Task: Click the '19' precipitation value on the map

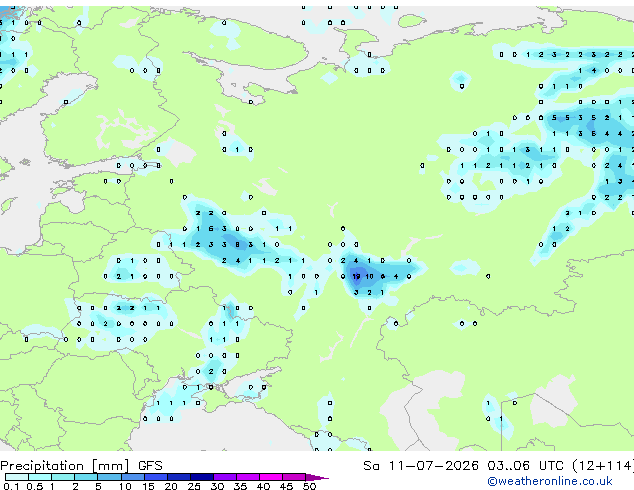Action: (x=356, y=277)
